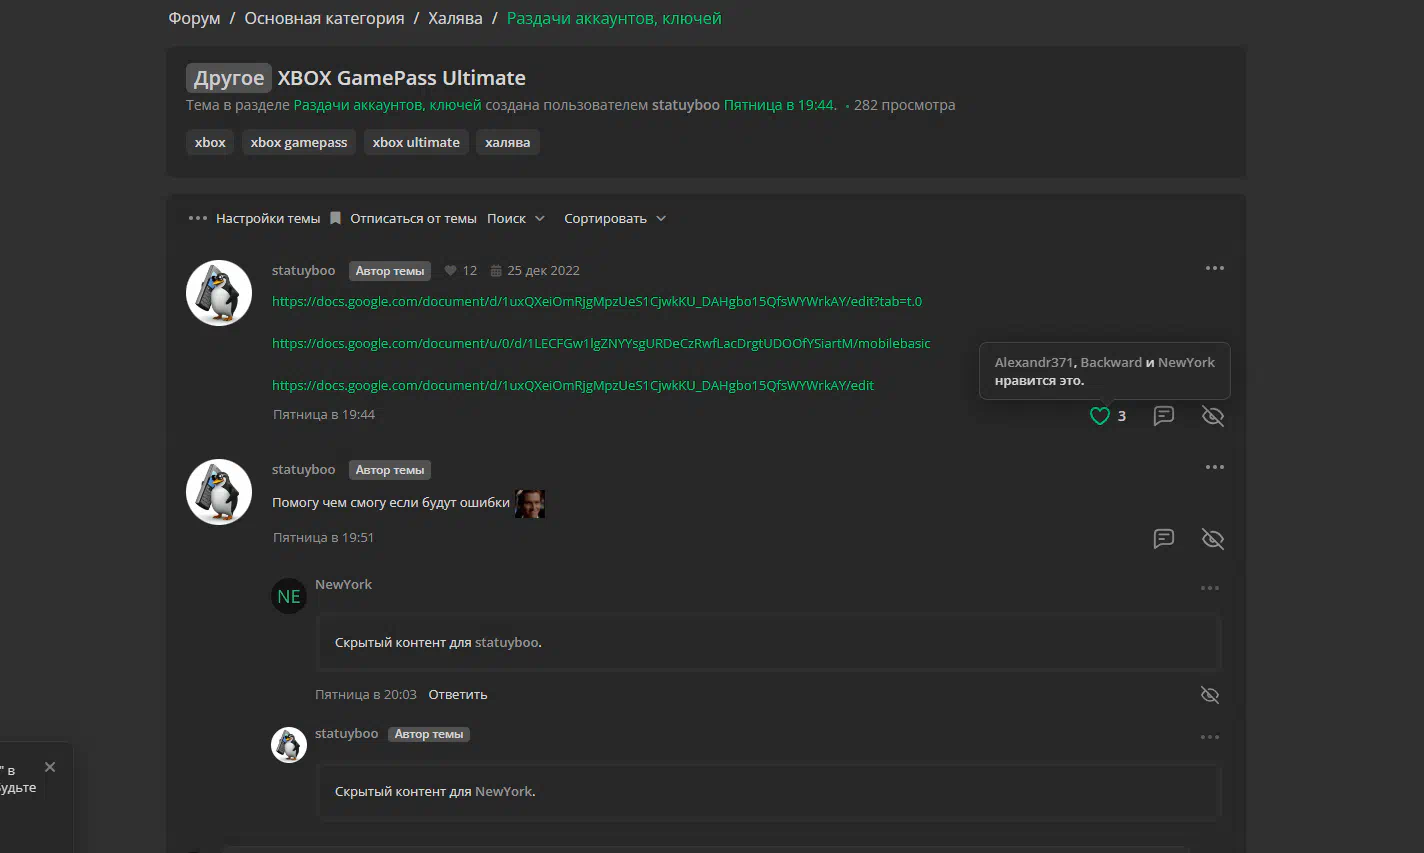Open the three-dot thread settings menu icon

coord(198,218)
